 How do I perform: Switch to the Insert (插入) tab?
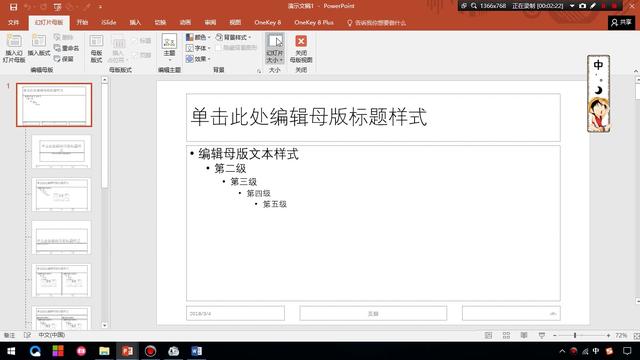point(135,22)
